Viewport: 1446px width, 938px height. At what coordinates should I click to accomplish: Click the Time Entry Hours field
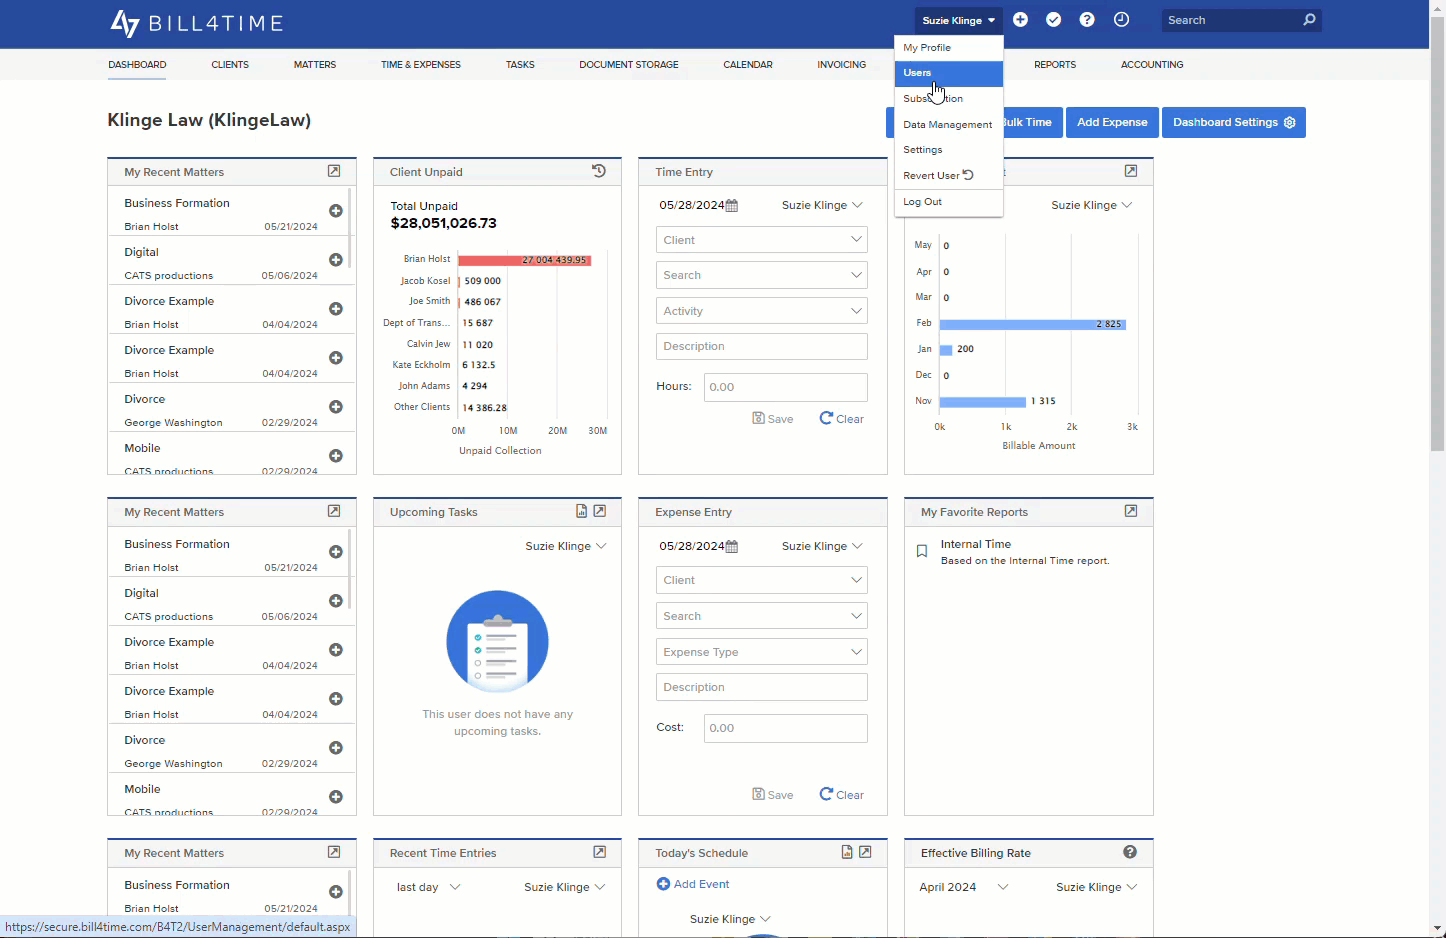pos(786,387)
